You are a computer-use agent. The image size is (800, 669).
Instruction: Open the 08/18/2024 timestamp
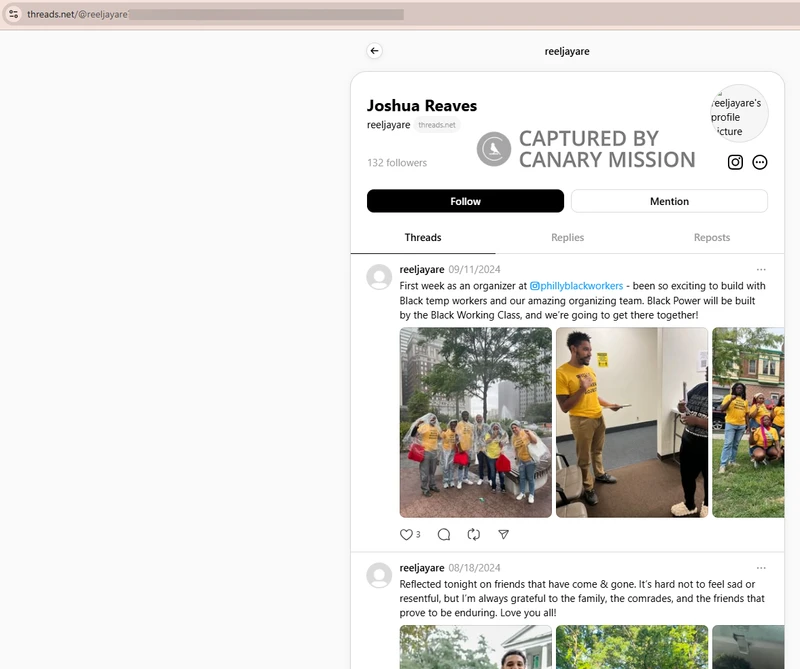pos(474,568)
